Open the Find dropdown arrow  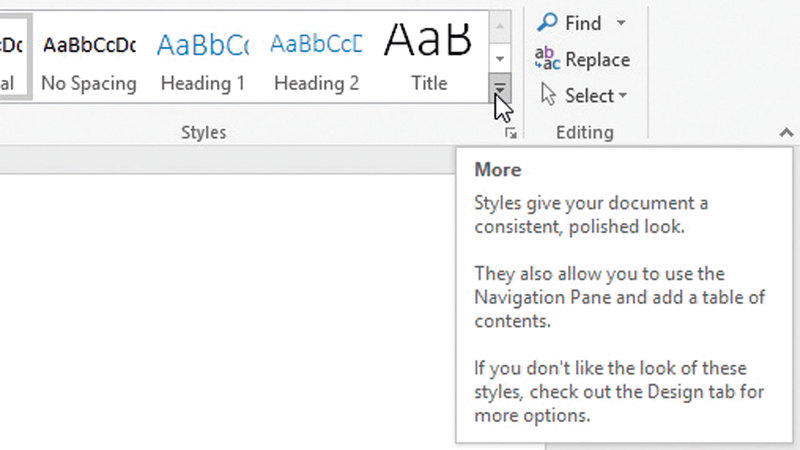621,23
